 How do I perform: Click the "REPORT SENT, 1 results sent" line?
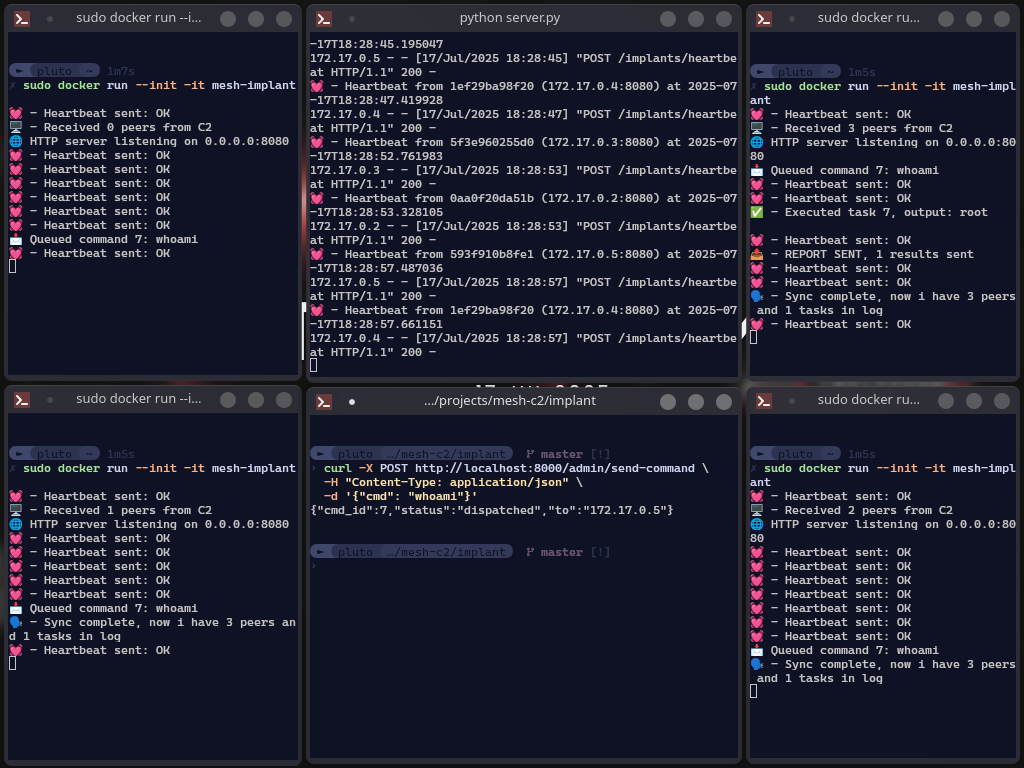coord(862,254)
